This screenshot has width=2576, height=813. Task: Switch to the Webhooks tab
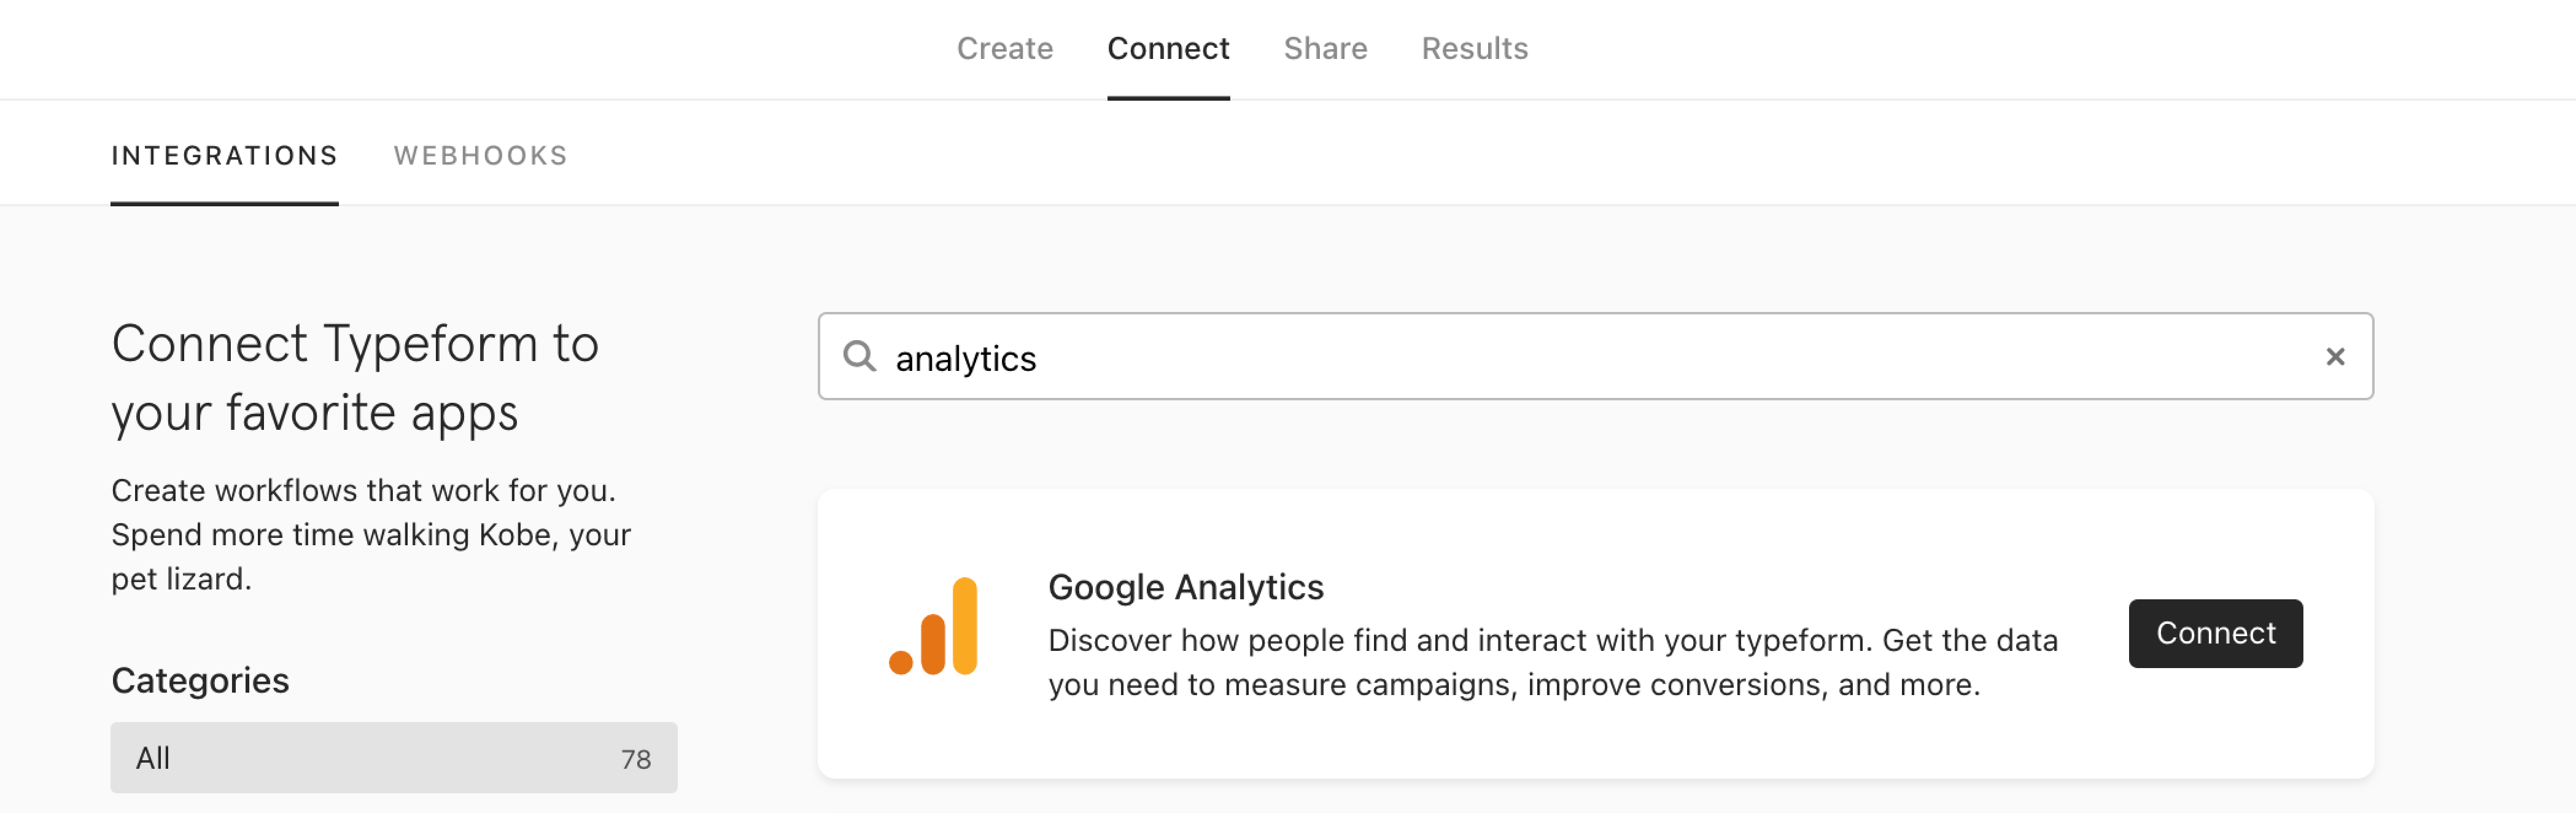pos(480,155)
